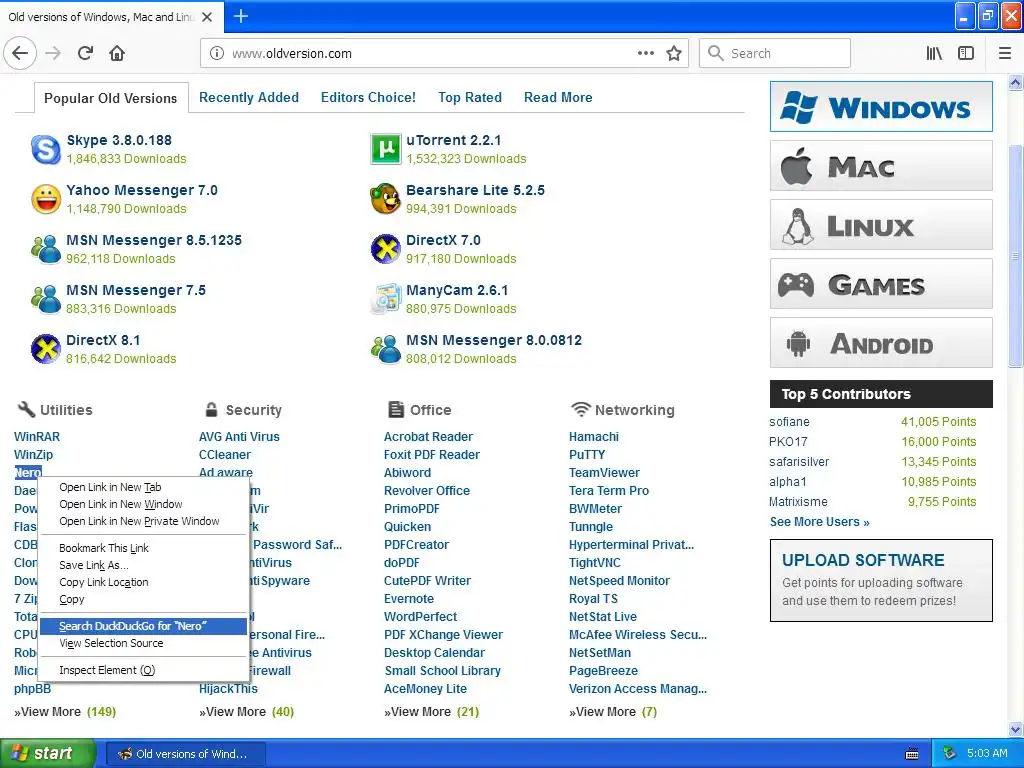Image resolution: width=1024 pixels, height=768 pixels.
Task: Click the vertical scrollbar down arrow
Action: [x=1016, y=729]
